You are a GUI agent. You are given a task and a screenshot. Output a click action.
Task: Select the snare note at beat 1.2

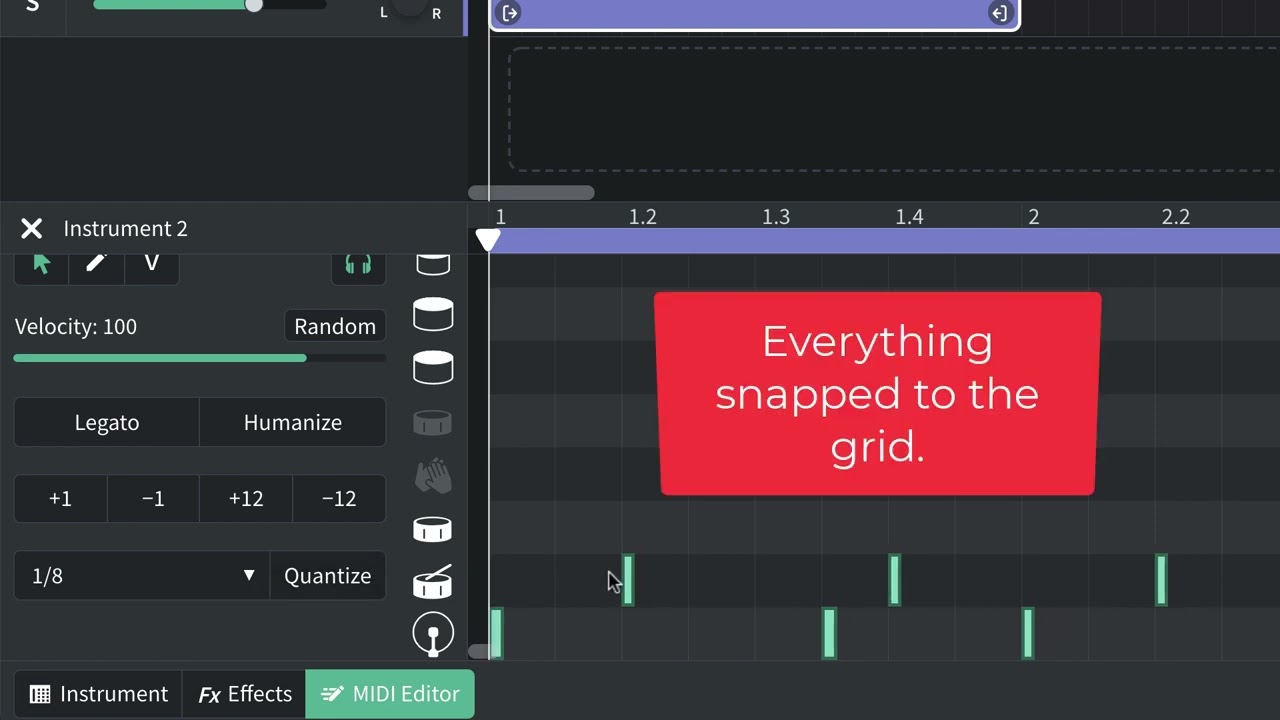point(628,580)
